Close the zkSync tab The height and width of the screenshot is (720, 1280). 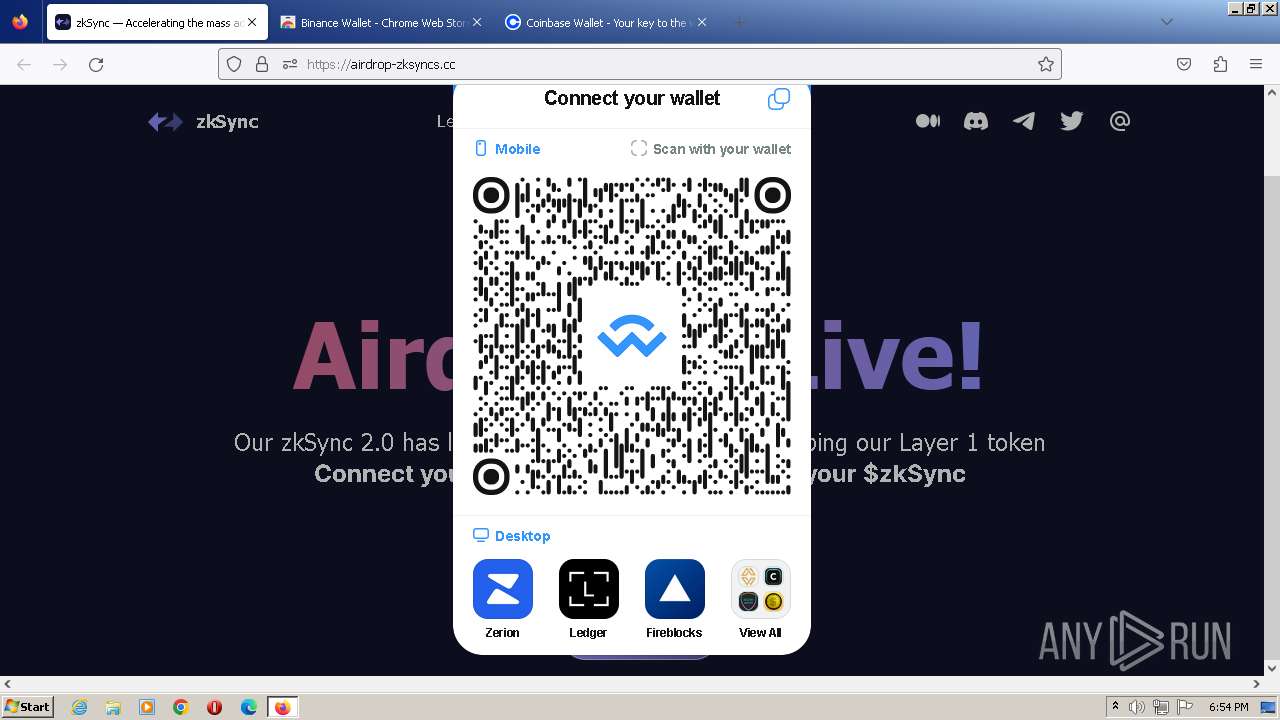(252, 22)
